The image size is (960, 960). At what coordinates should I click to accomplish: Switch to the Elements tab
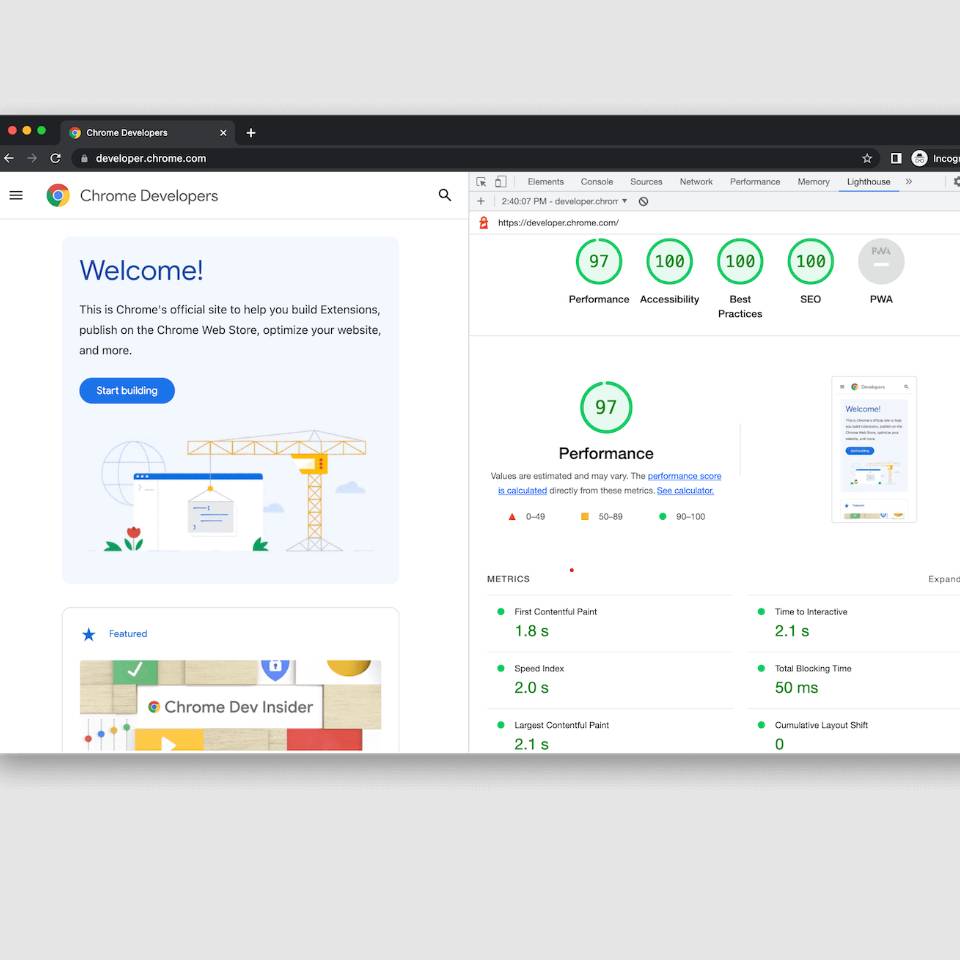pyautogui.click(x=546, y=182)
